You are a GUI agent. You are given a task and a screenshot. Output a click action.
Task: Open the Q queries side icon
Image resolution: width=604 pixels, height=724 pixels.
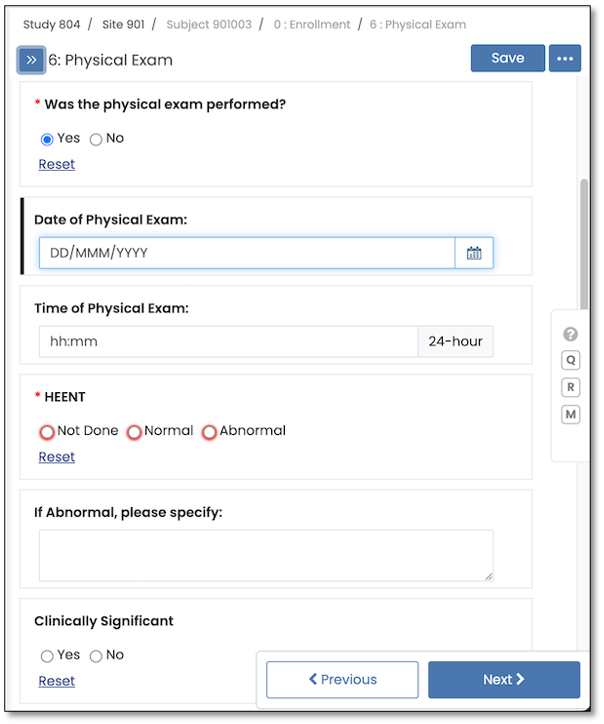click(571, 360)
